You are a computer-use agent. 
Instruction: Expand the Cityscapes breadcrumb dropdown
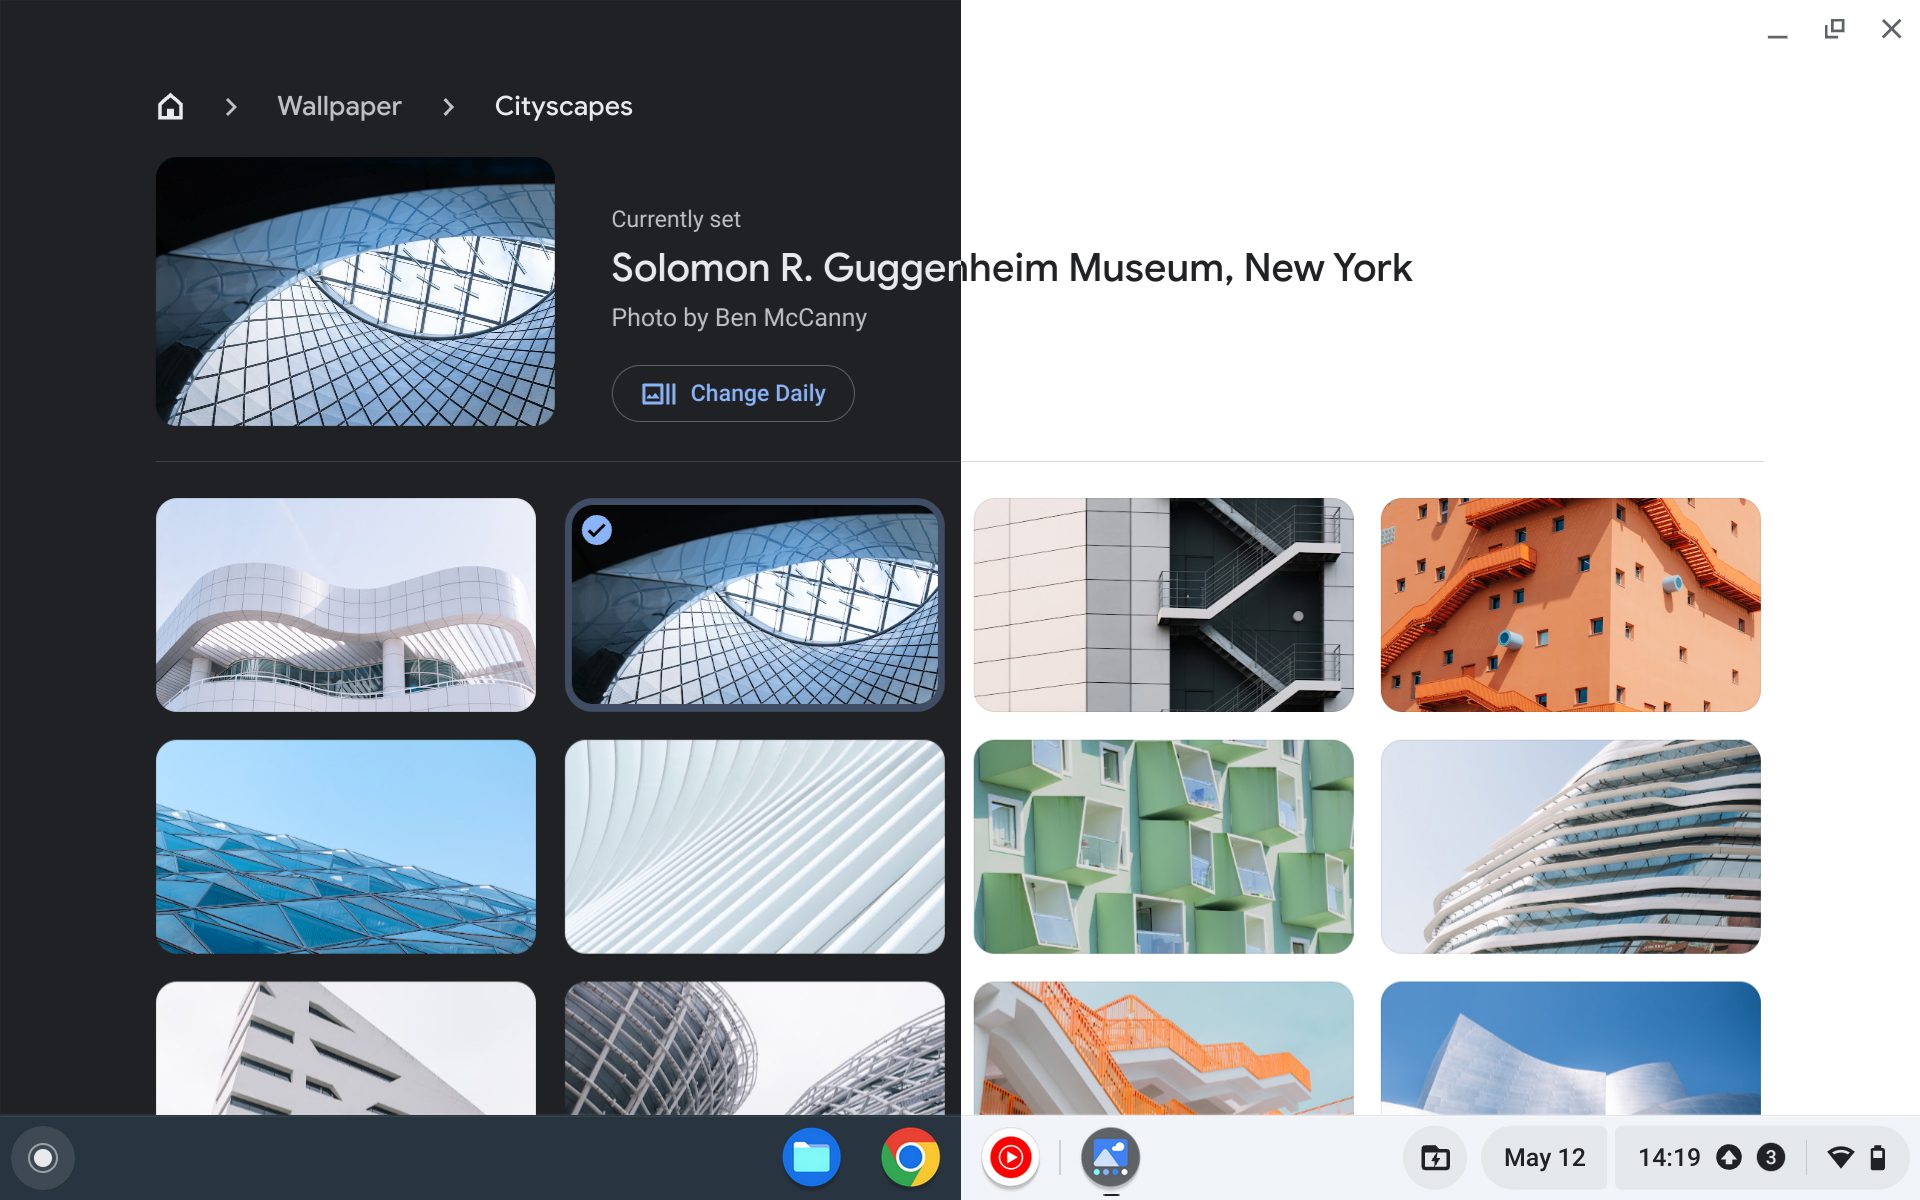563,106
